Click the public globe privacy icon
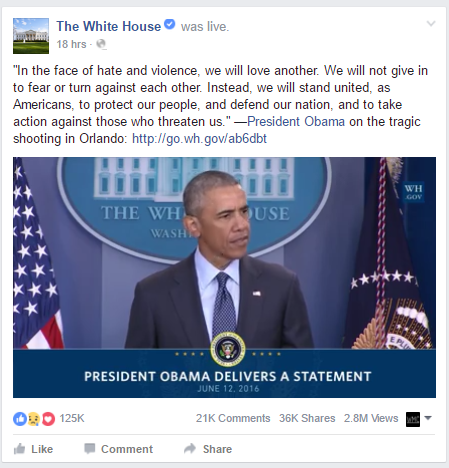 click(x=101, y=44)
